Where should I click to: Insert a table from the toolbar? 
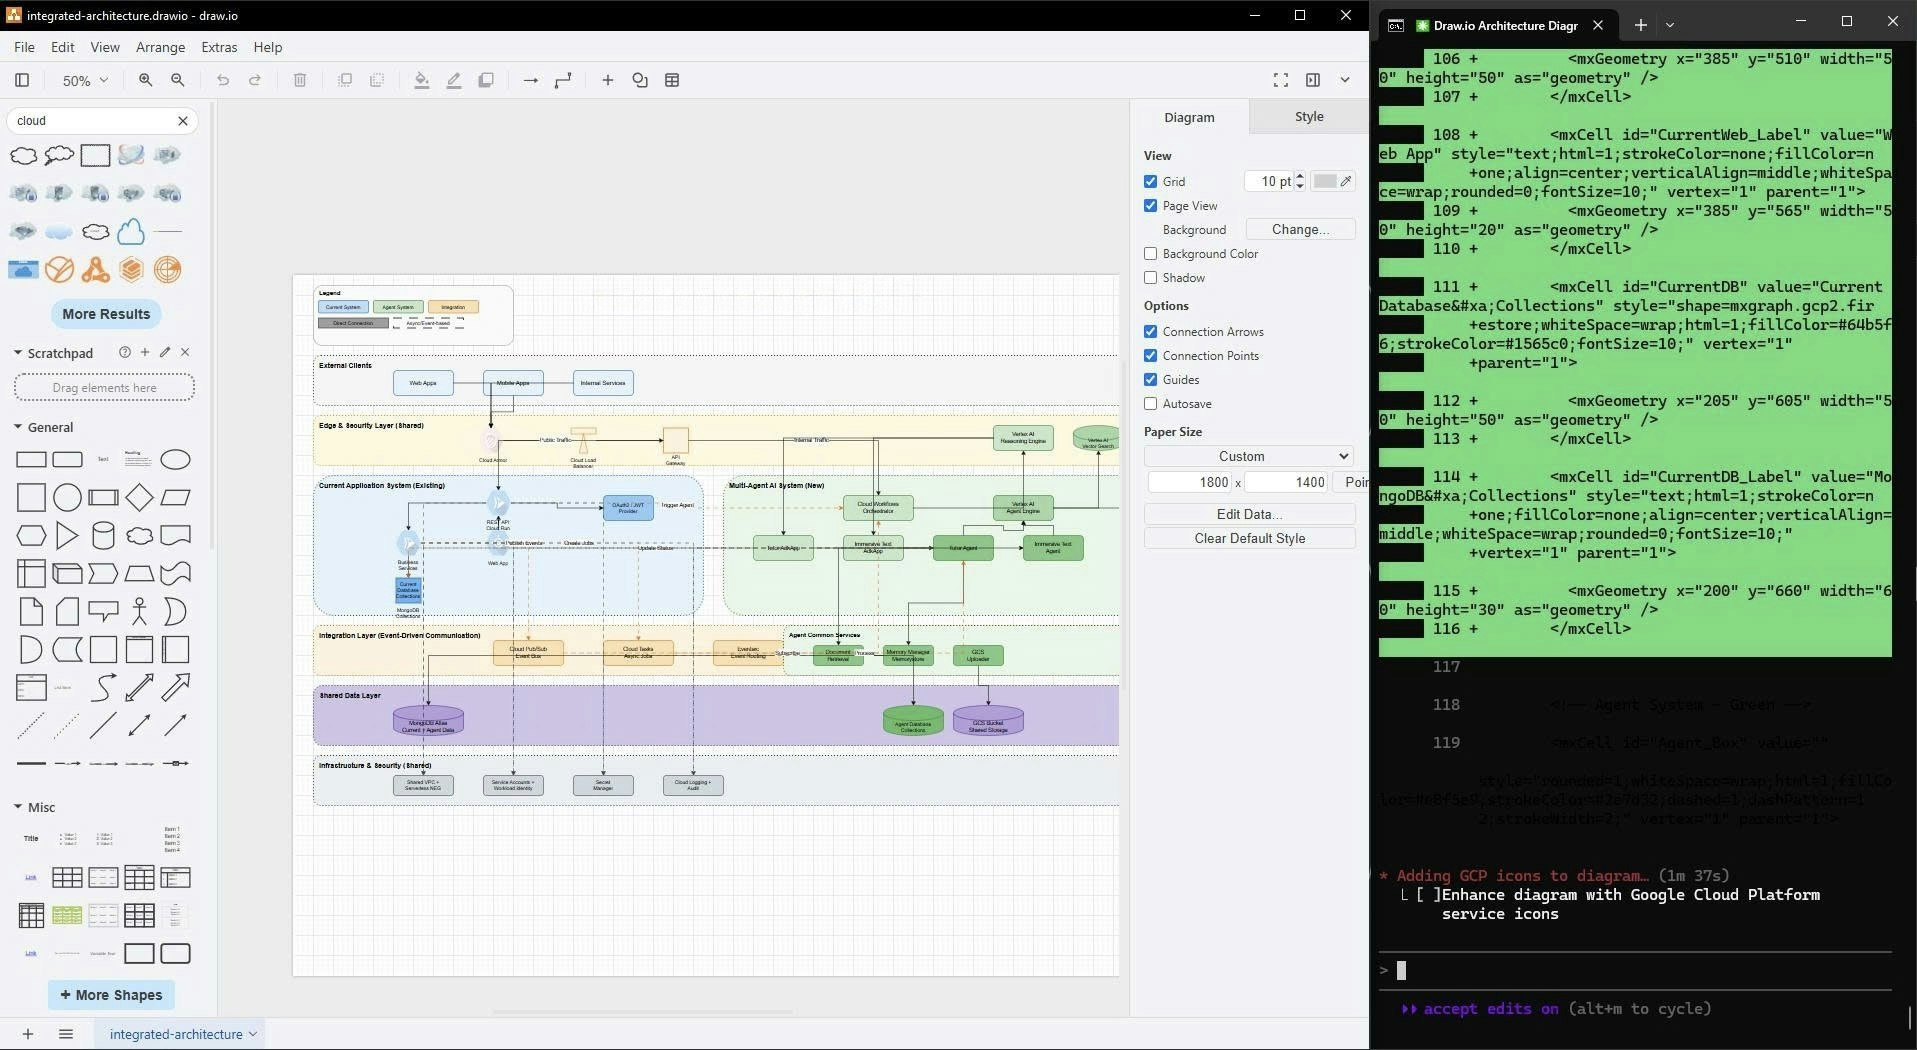coord(672,80)
